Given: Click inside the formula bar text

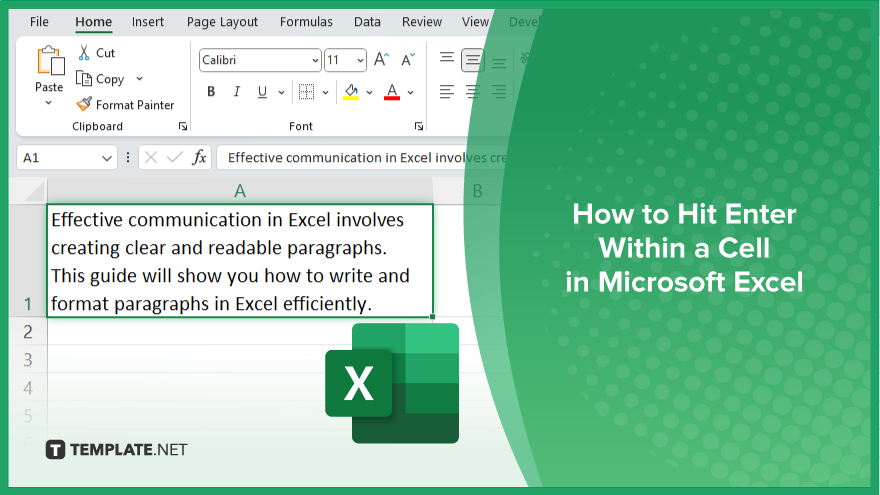Looking at the screenshot, I should coord(366,158).
